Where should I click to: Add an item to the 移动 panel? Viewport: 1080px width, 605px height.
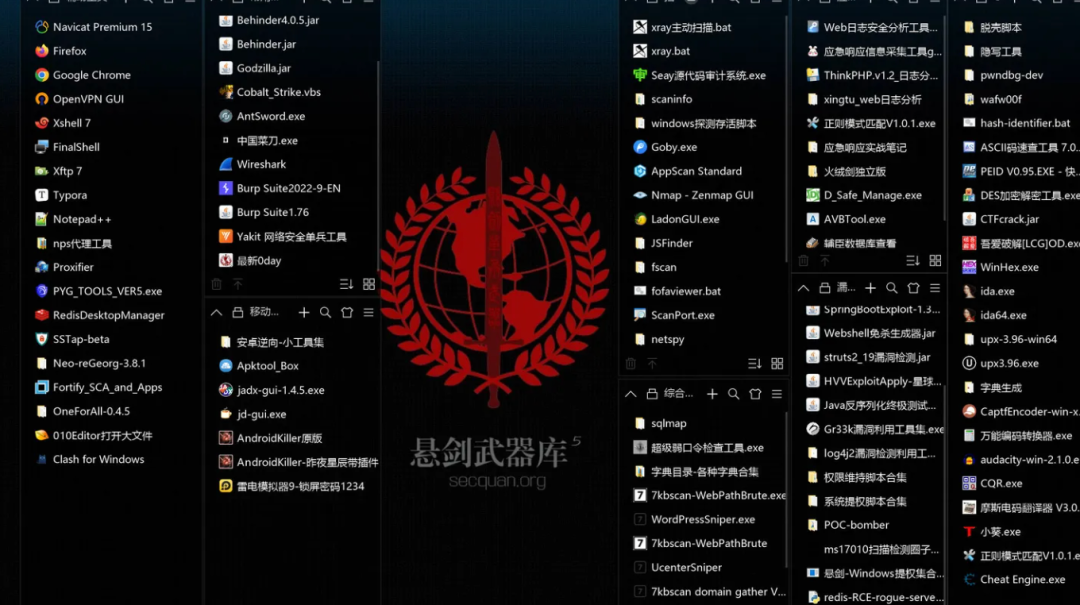304,313
